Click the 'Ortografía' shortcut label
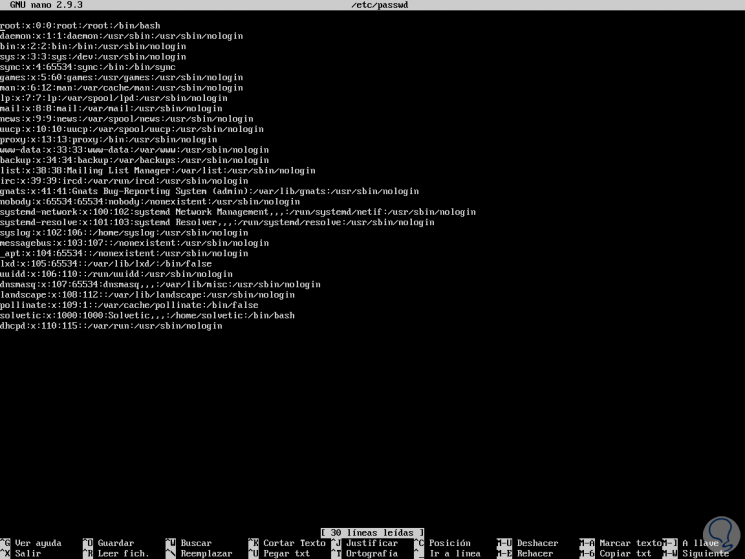The image size is (745, 559). click(x=372, y=553)
